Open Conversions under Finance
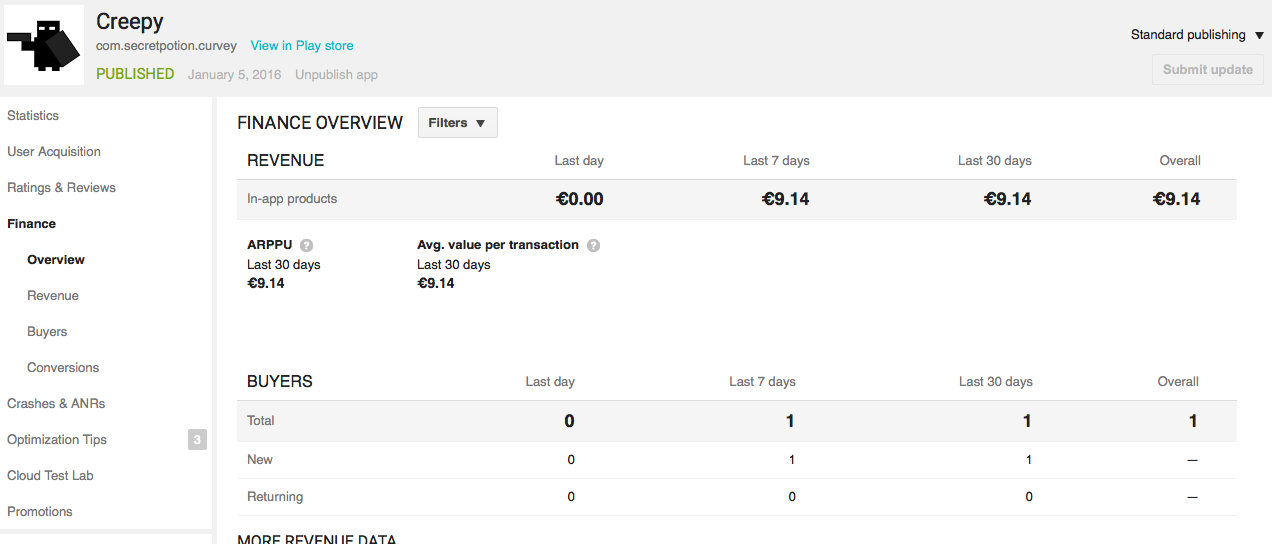This screenshot has height=544, width=1272. 63,368
